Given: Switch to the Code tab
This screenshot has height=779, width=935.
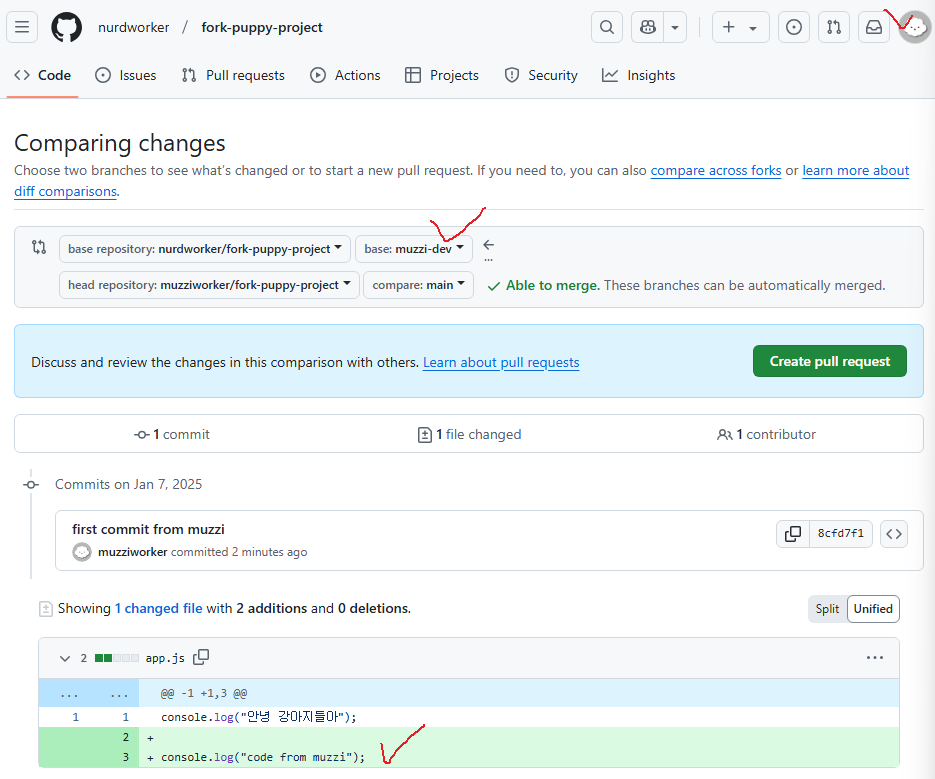Looking at the screenshot, I should 42,75.
